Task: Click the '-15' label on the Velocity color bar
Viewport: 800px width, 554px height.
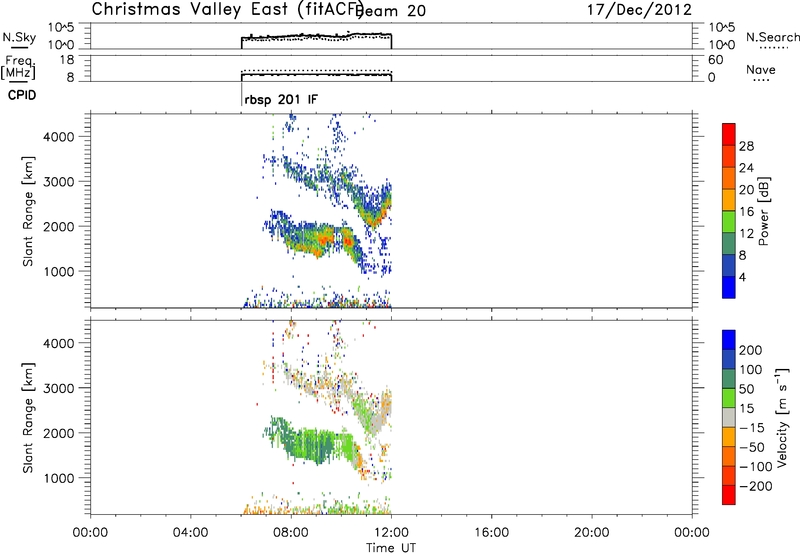Action: [752, 427]
